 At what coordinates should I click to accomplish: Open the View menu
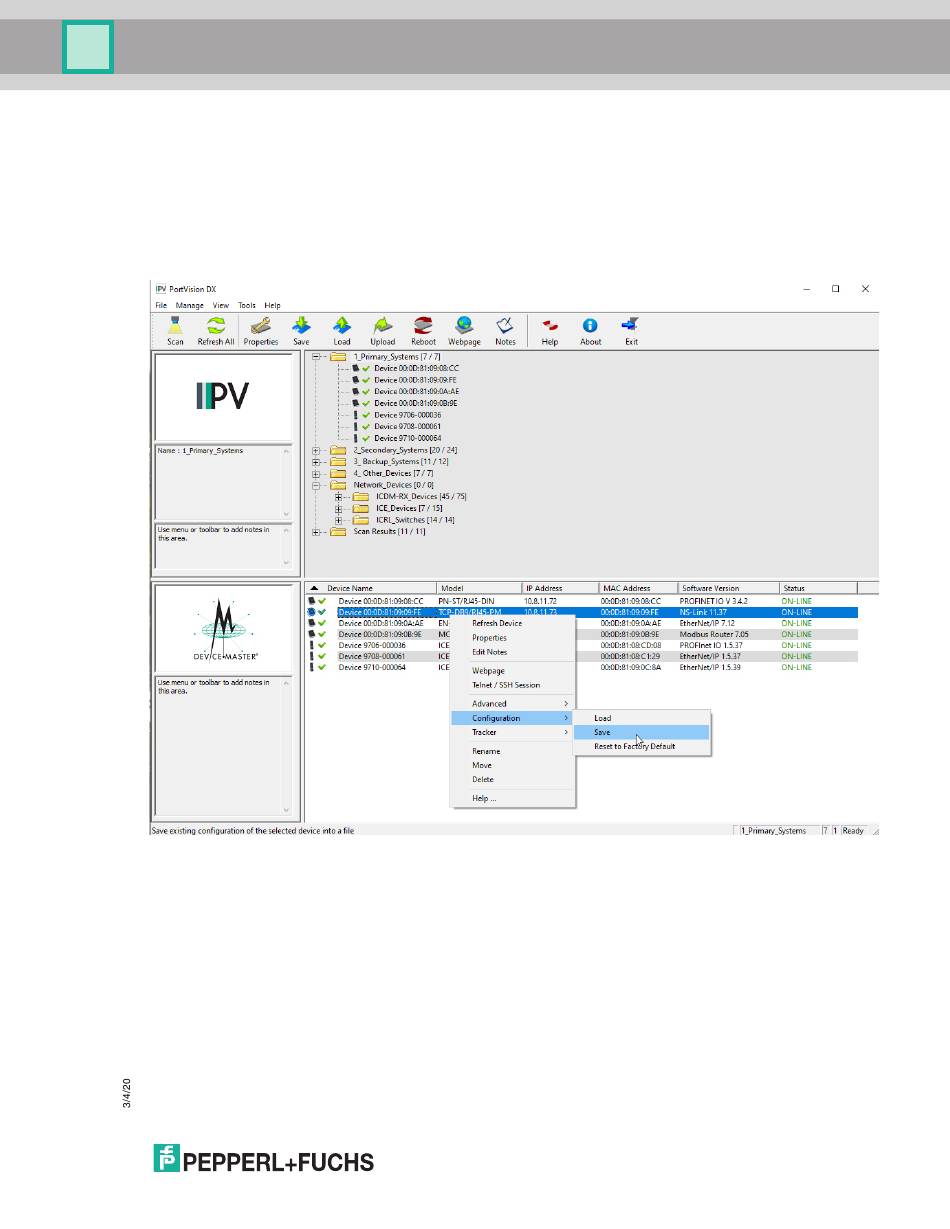pos(221,305)
